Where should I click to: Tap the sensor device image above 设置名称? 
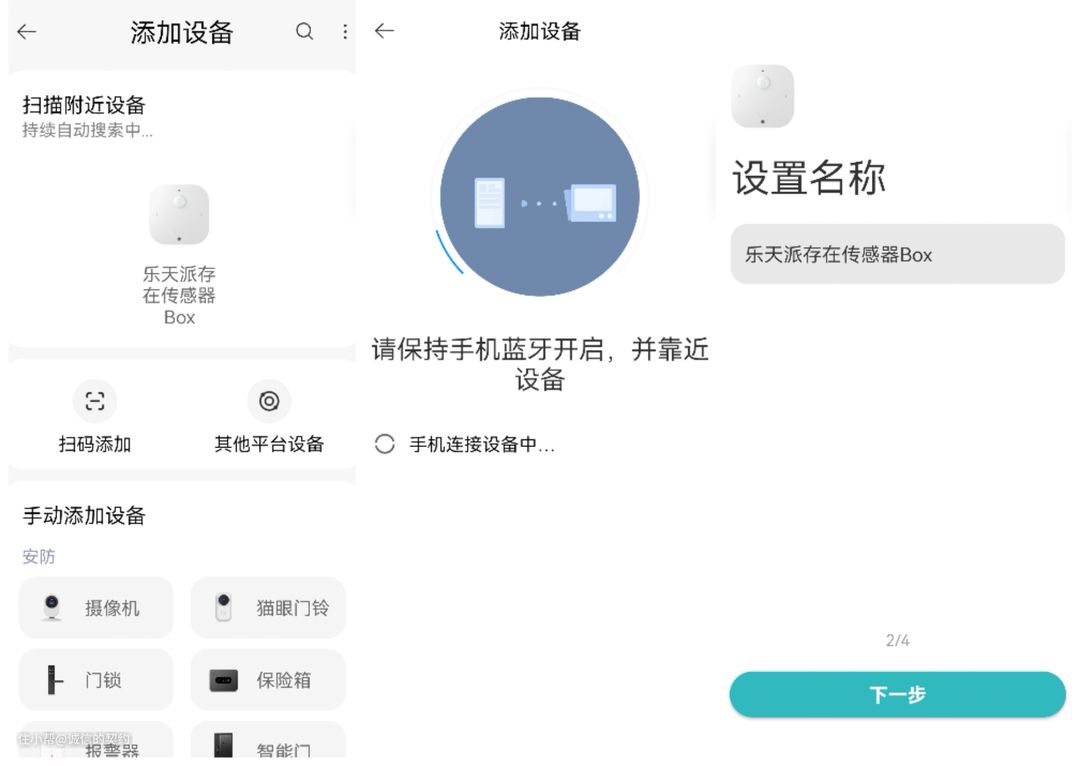[762, 97]
